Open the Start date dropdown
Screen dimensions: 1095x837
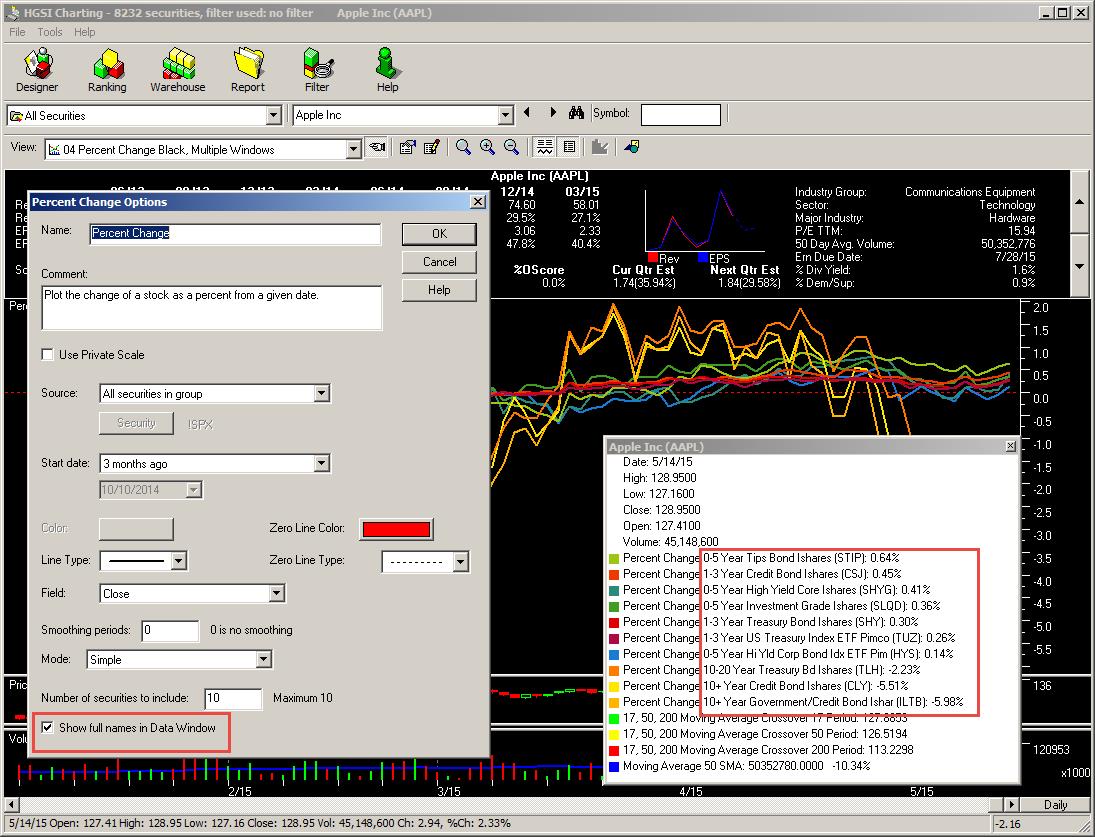coord(321,464)
